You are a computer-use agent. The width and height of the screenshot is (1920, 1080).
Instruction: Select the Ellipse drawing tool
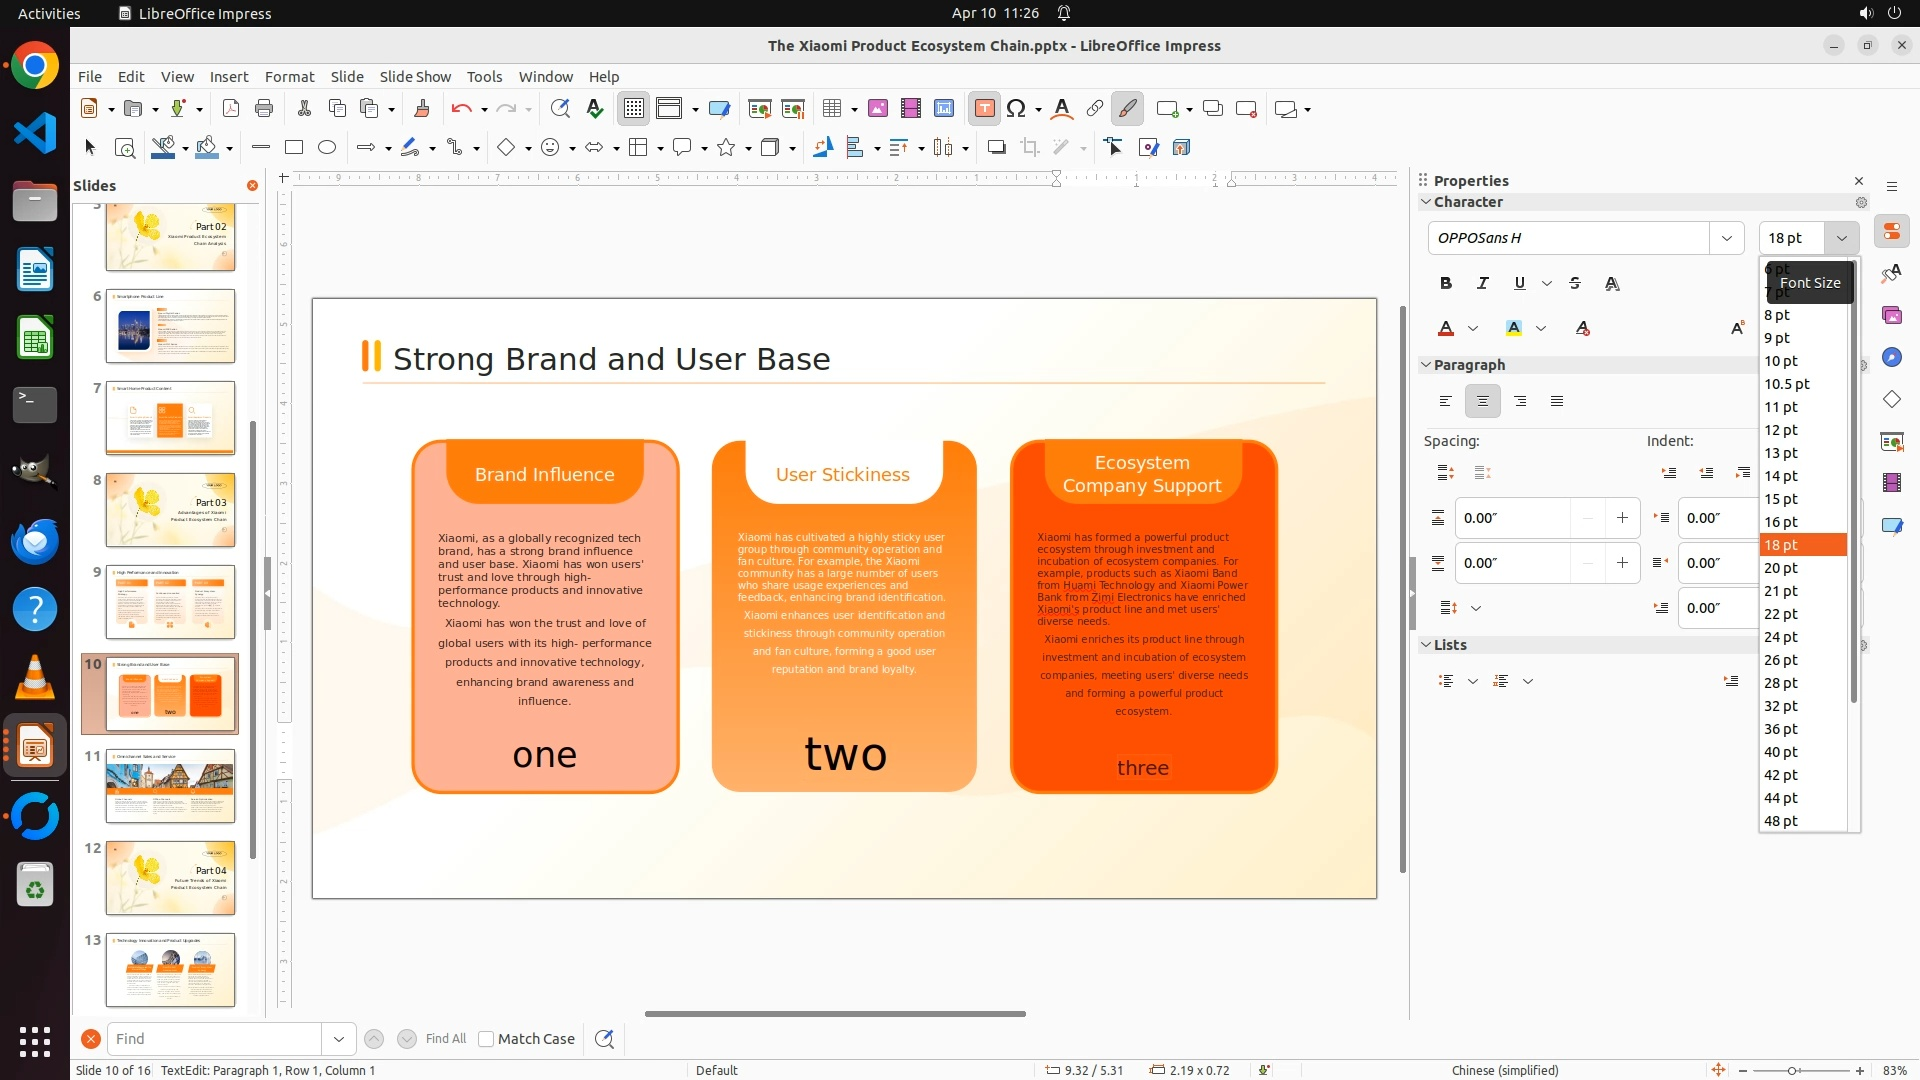click(x=327, y=148)
